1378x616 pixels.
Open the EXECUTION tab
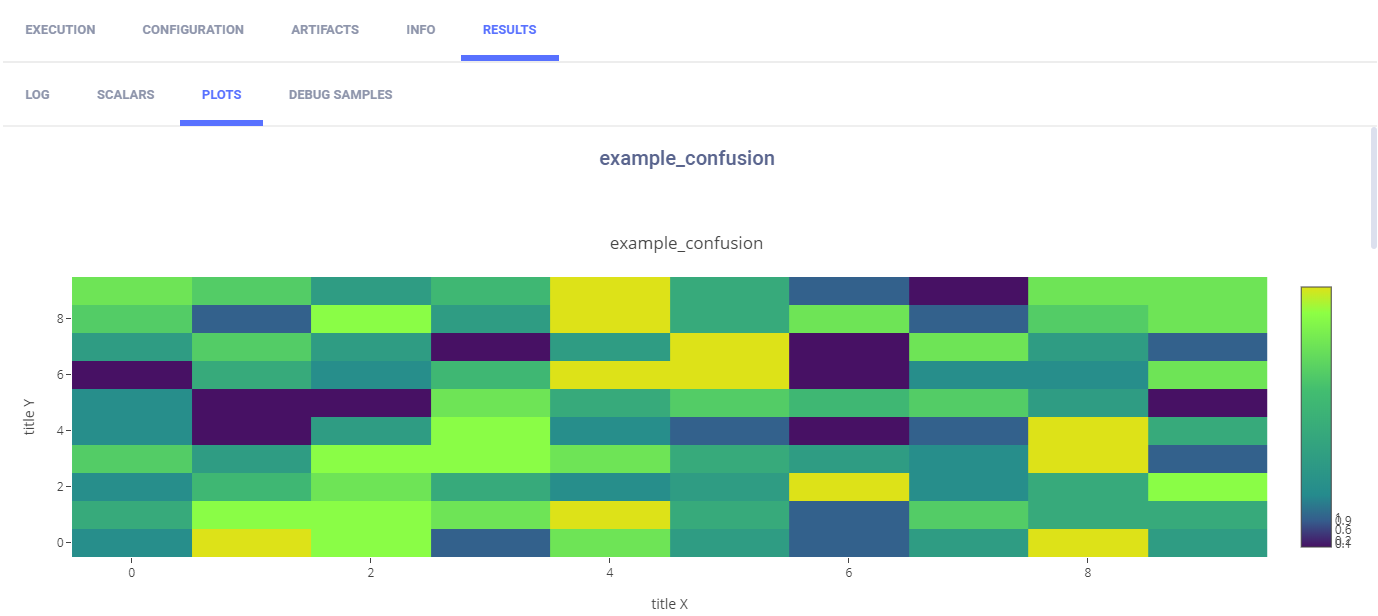coord(60,30)
